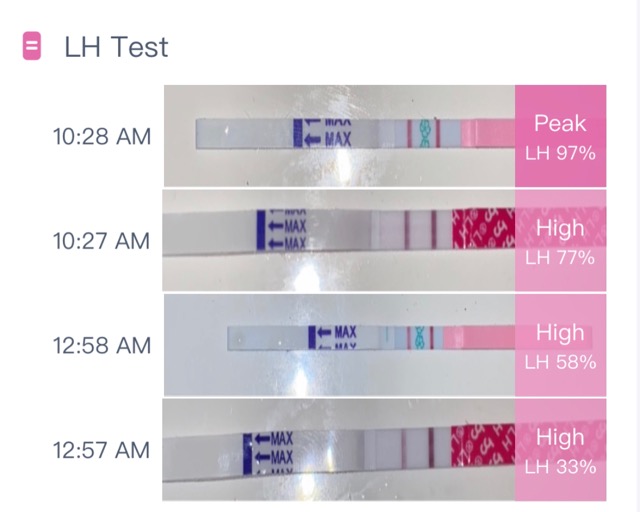Open the LH Test section heading
Screen dimensions: 640x512
(x=116, y=47)
